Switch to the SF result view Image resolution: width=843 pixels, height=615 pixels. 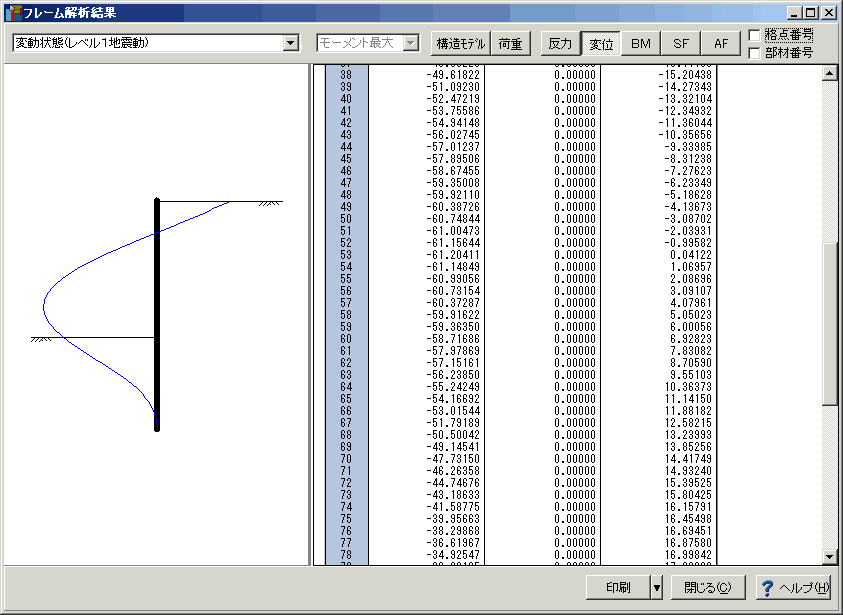click(680, 44)
